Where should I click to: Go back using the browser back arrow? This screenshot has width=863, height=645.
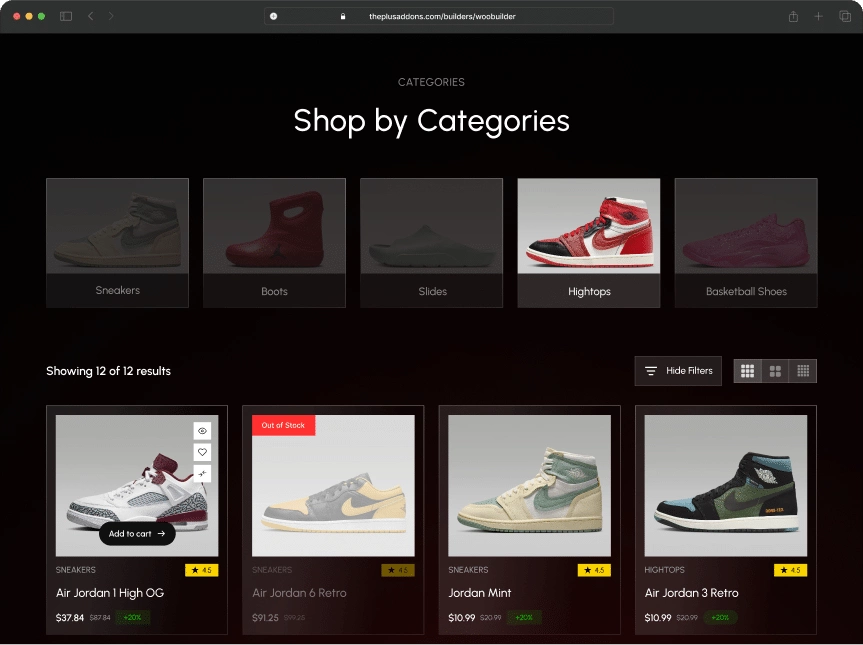(91, 17)
